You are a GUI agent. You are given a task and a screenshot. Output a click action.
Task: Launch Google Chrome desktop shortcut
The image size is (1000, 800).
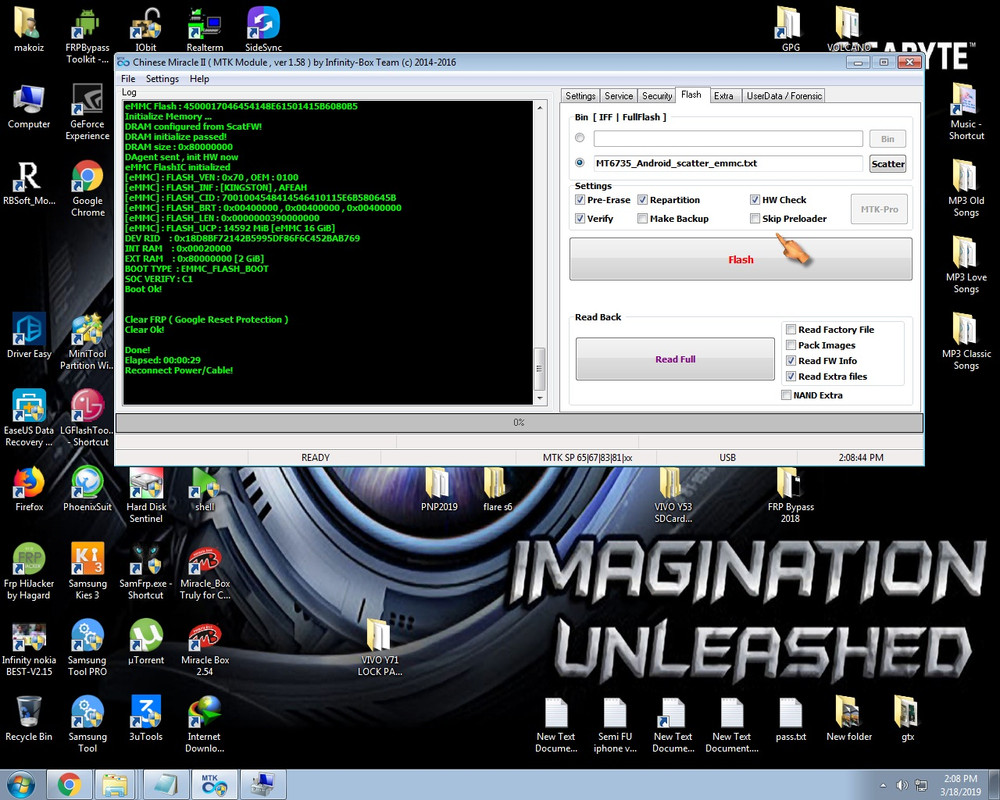tap(87, 189)
